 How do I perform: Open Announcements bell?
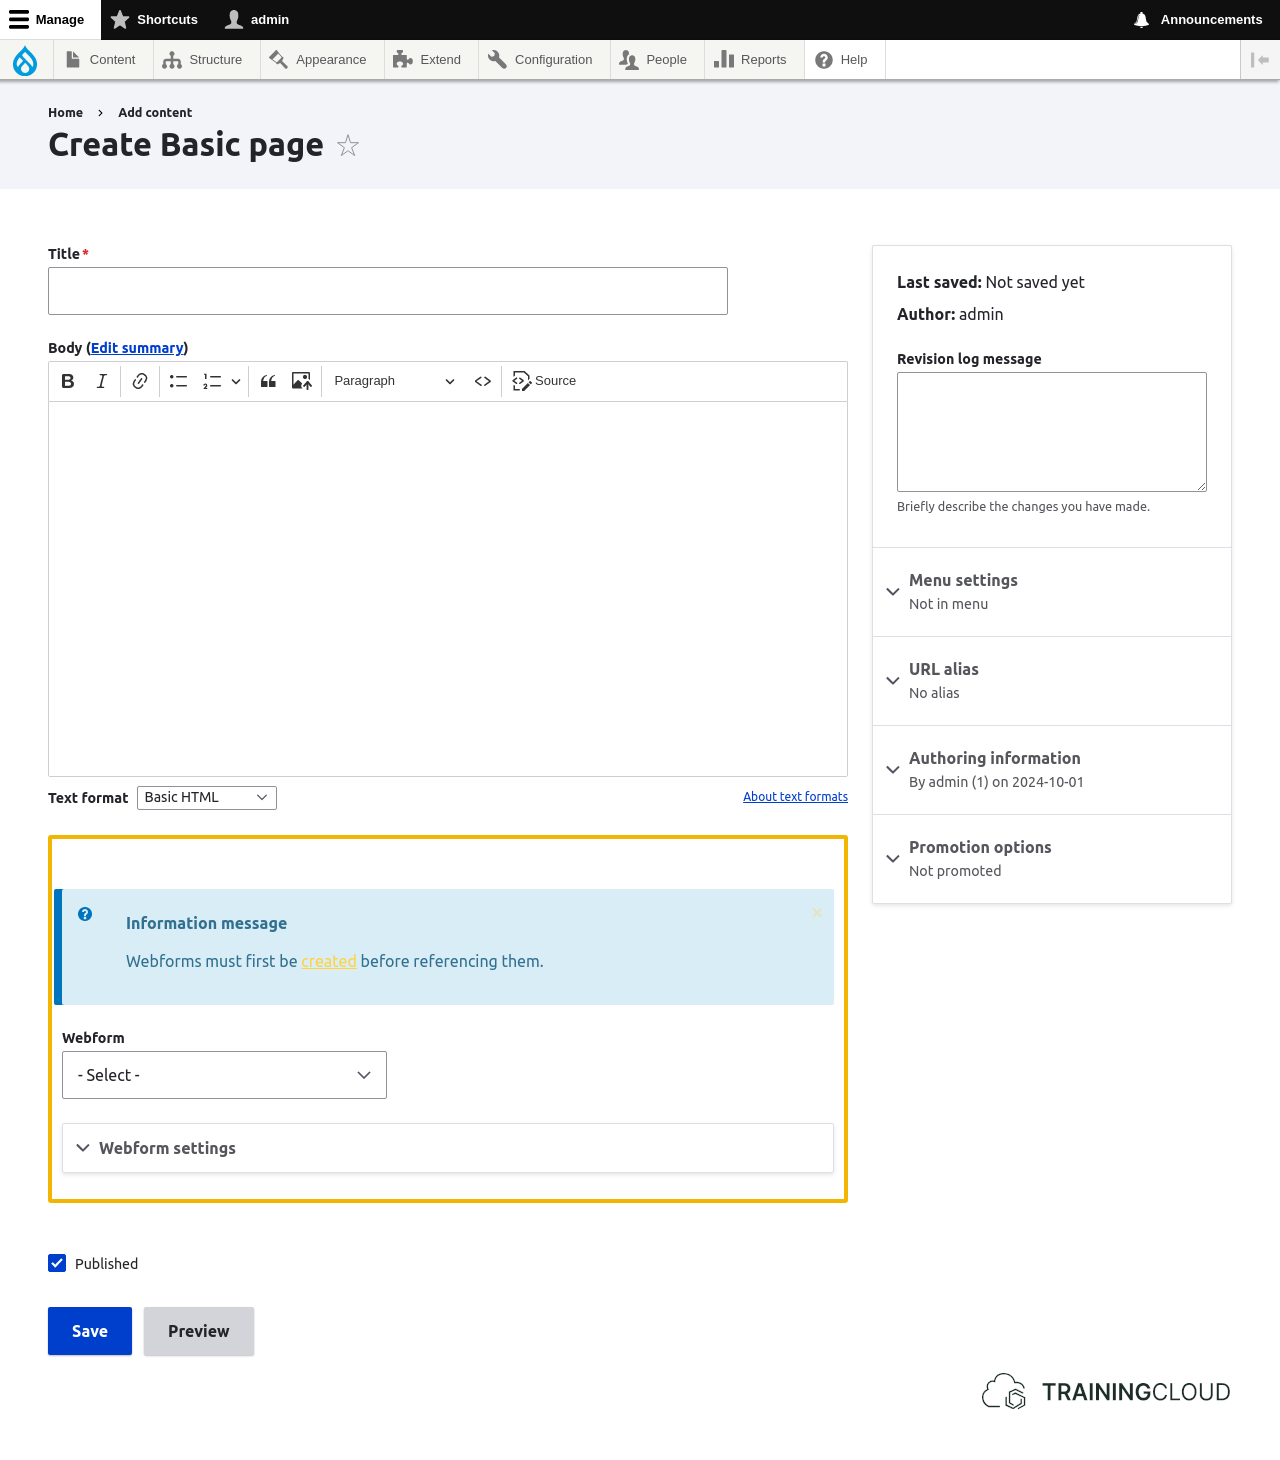(1198, 20)
